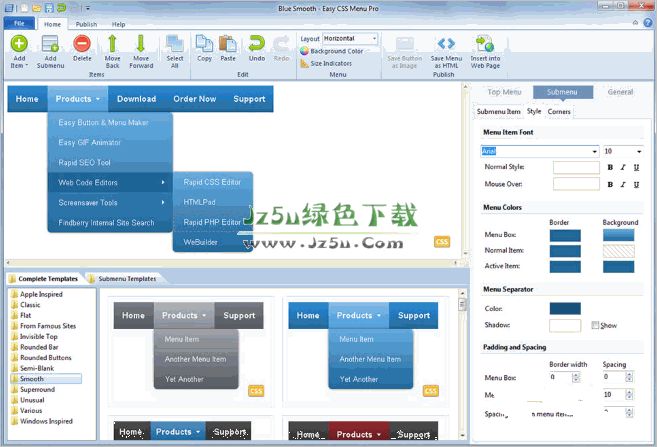Image resolution: width=657 pixels, height=447 pixels.
Task: Click the Redo icon
Action: pyautogui.click(x=281, y=44)
